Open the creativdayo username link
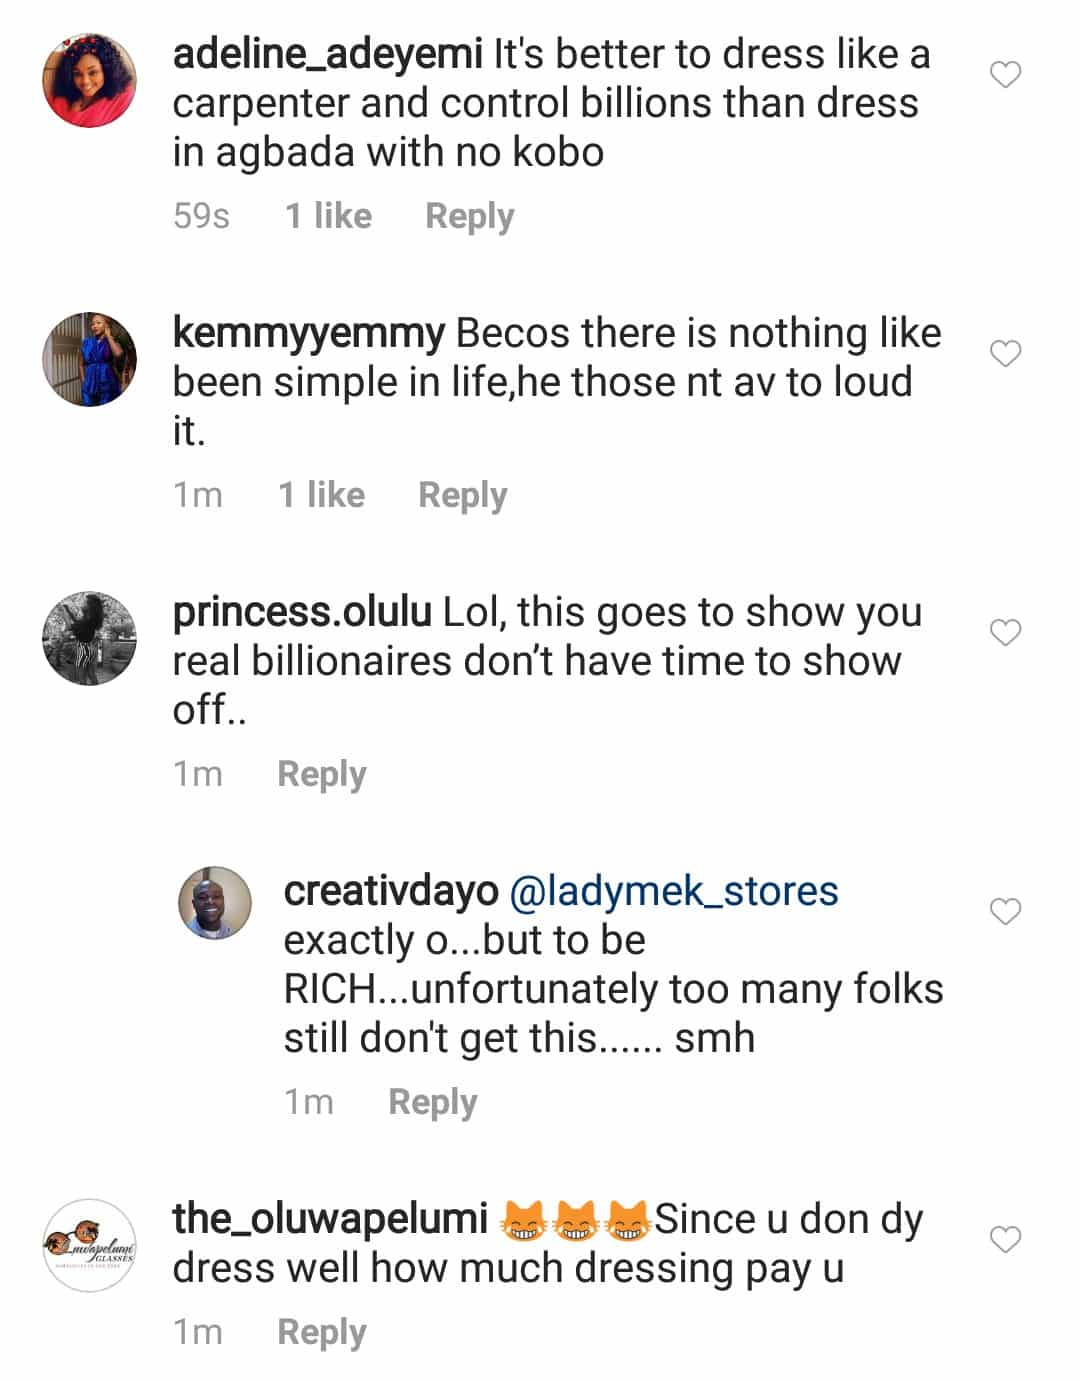The width and height of the screenshot is (1080, 1381). coord(390,891)
